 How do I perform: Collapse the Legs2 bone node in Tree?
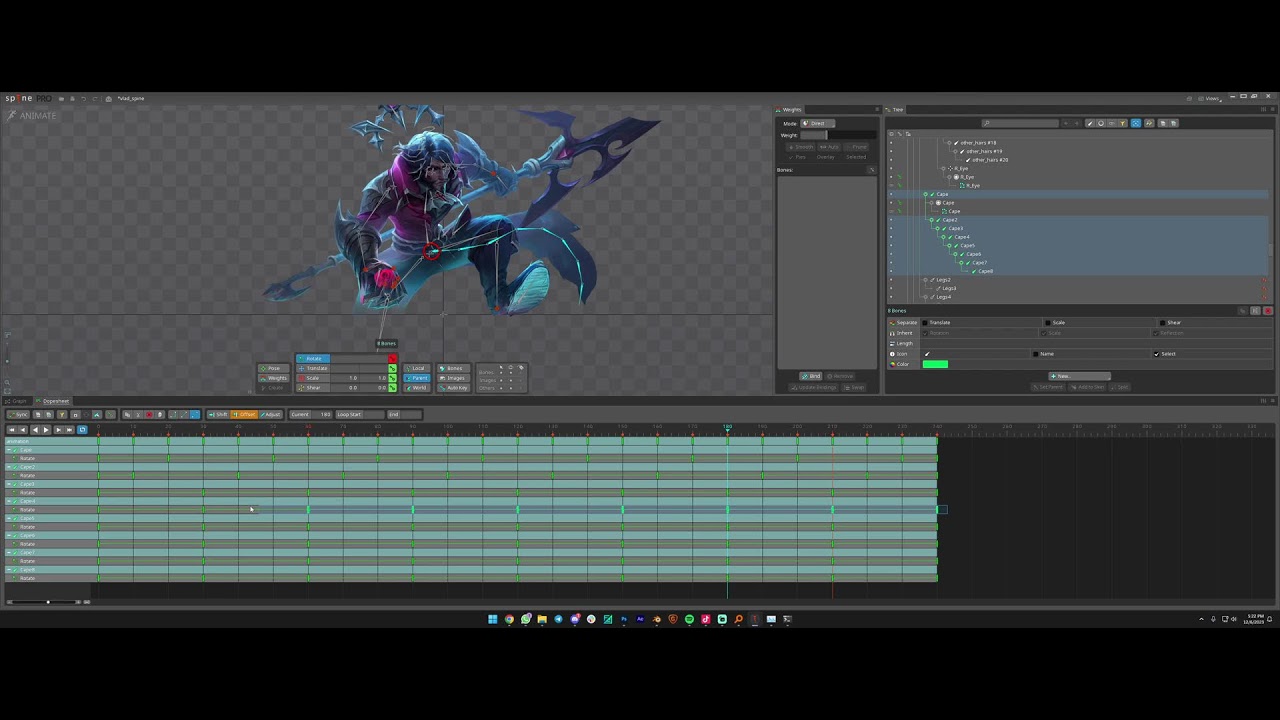click(926, 280)
